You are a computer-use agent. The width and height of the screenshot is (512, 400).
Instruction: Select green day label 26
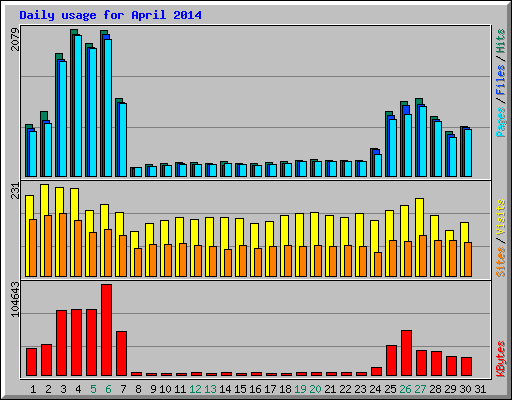405,389
